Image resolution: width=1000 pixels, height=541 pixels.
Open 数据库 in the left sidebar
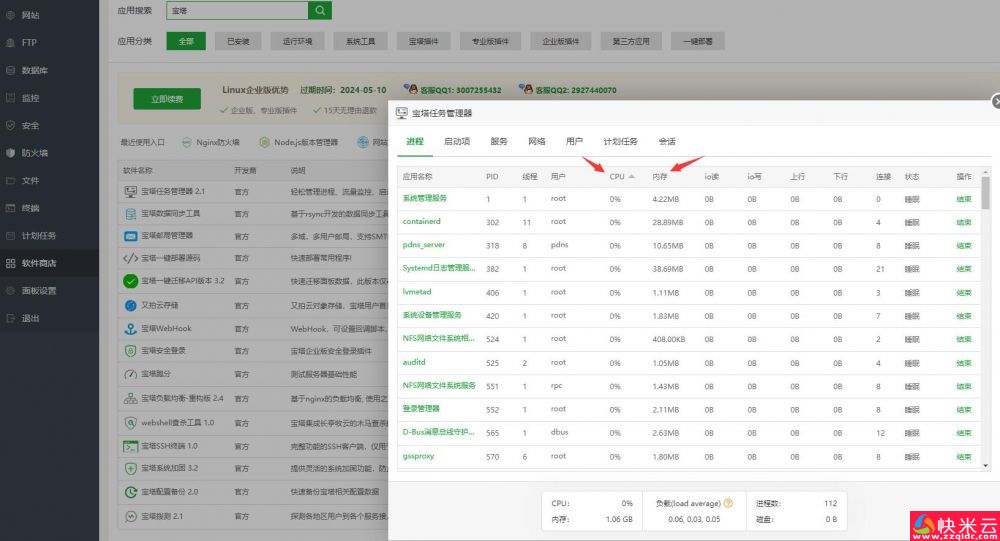tap(34, 70)
